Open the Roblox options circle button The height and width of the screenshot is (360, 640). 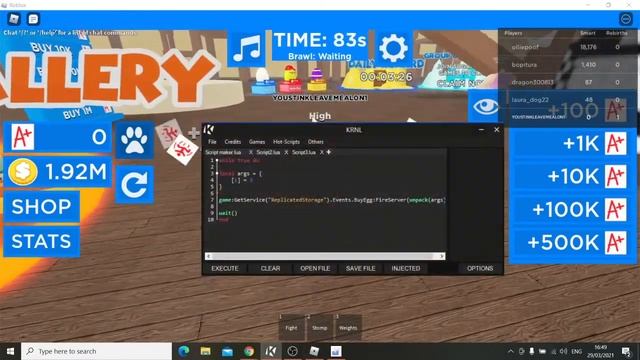(626, 19)
